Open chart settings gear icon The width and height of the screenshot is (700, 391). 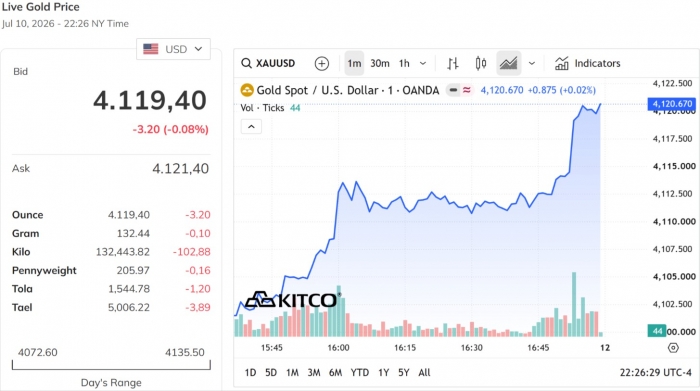tap(673, 348)
